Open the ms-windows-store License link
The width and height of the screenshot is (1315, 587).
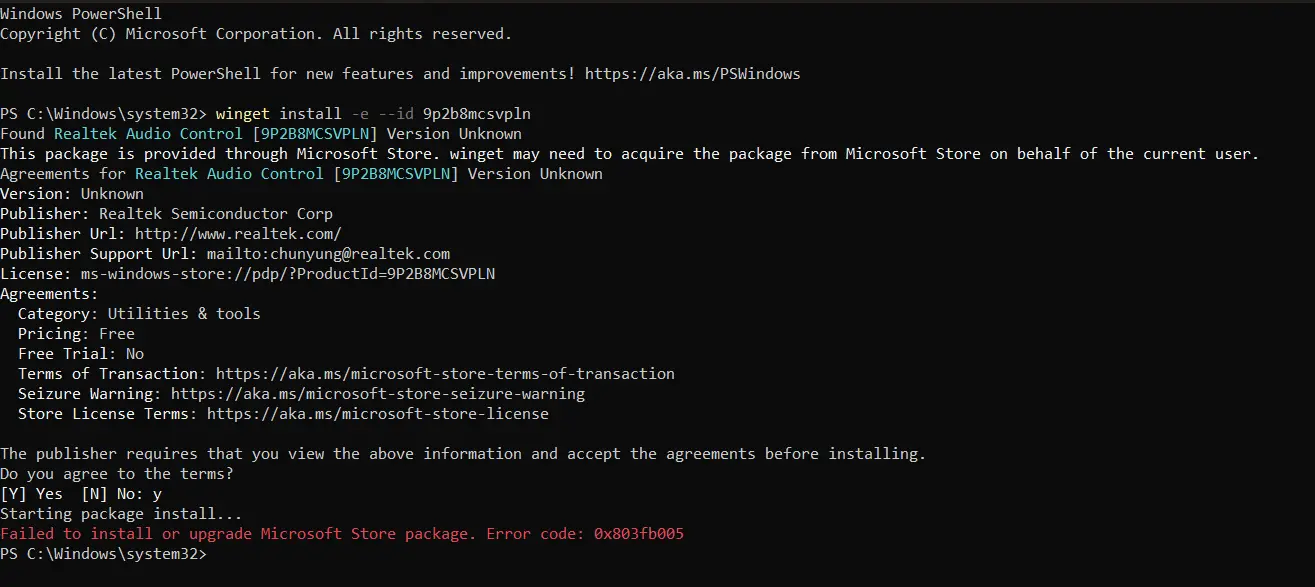tap(288, 274)
